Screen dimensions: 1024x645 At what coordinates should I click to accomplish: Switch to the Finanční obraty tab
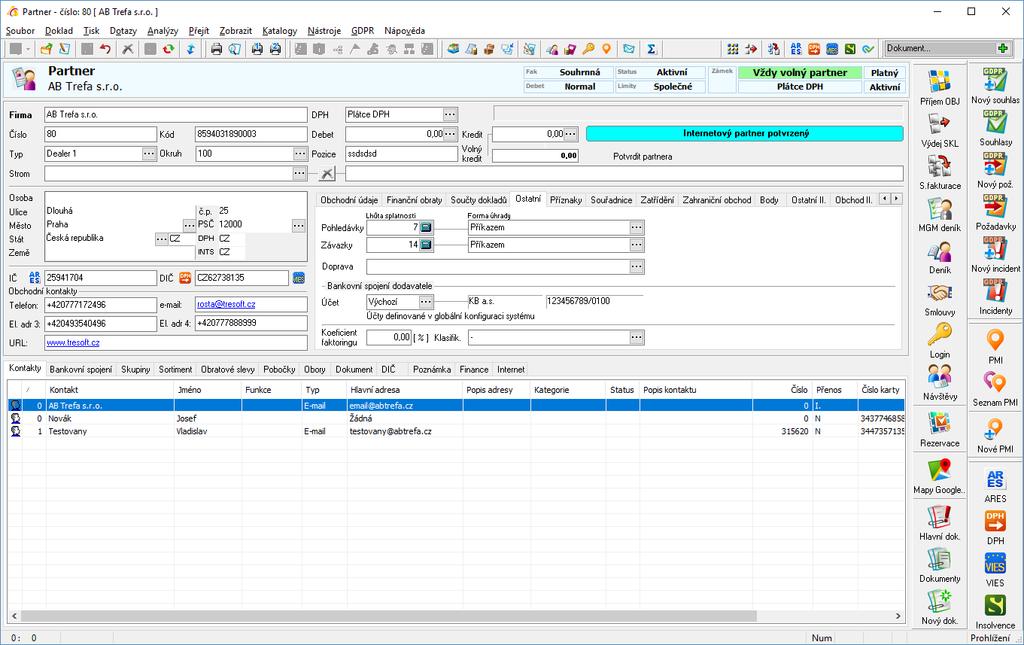click(x=414, y=200)
